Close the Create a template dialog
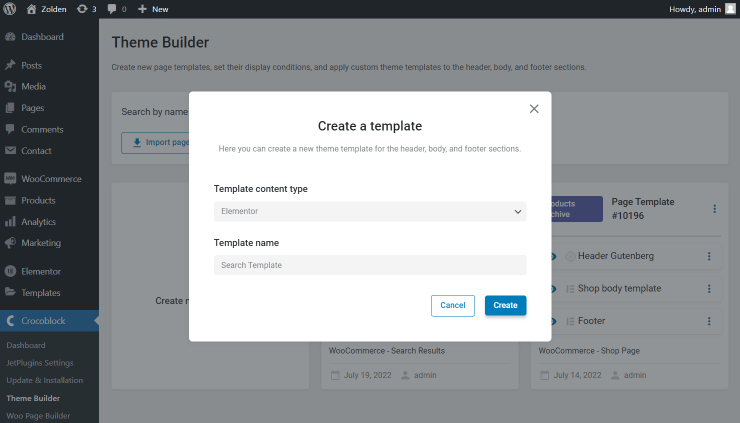This screenshot has width=740, height=423. pos(534,109)
